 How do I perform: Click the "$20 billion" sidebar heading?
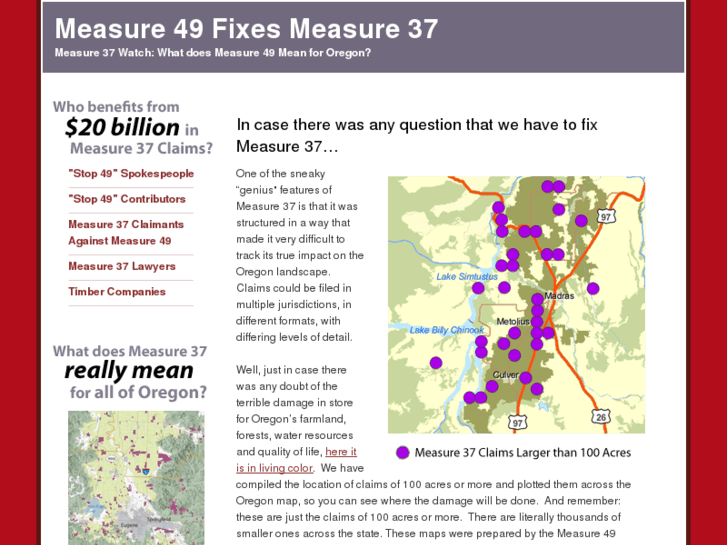point(122,127)
